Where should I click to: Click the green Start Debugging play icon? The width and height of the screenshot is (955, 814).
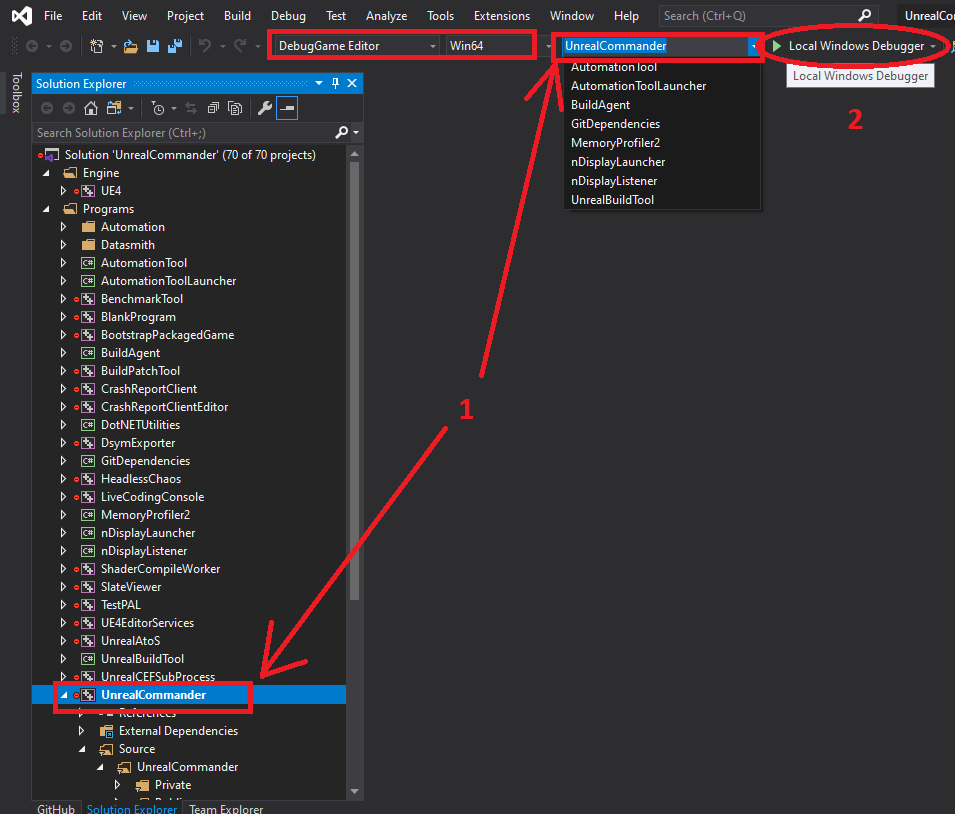pos(777,46)
